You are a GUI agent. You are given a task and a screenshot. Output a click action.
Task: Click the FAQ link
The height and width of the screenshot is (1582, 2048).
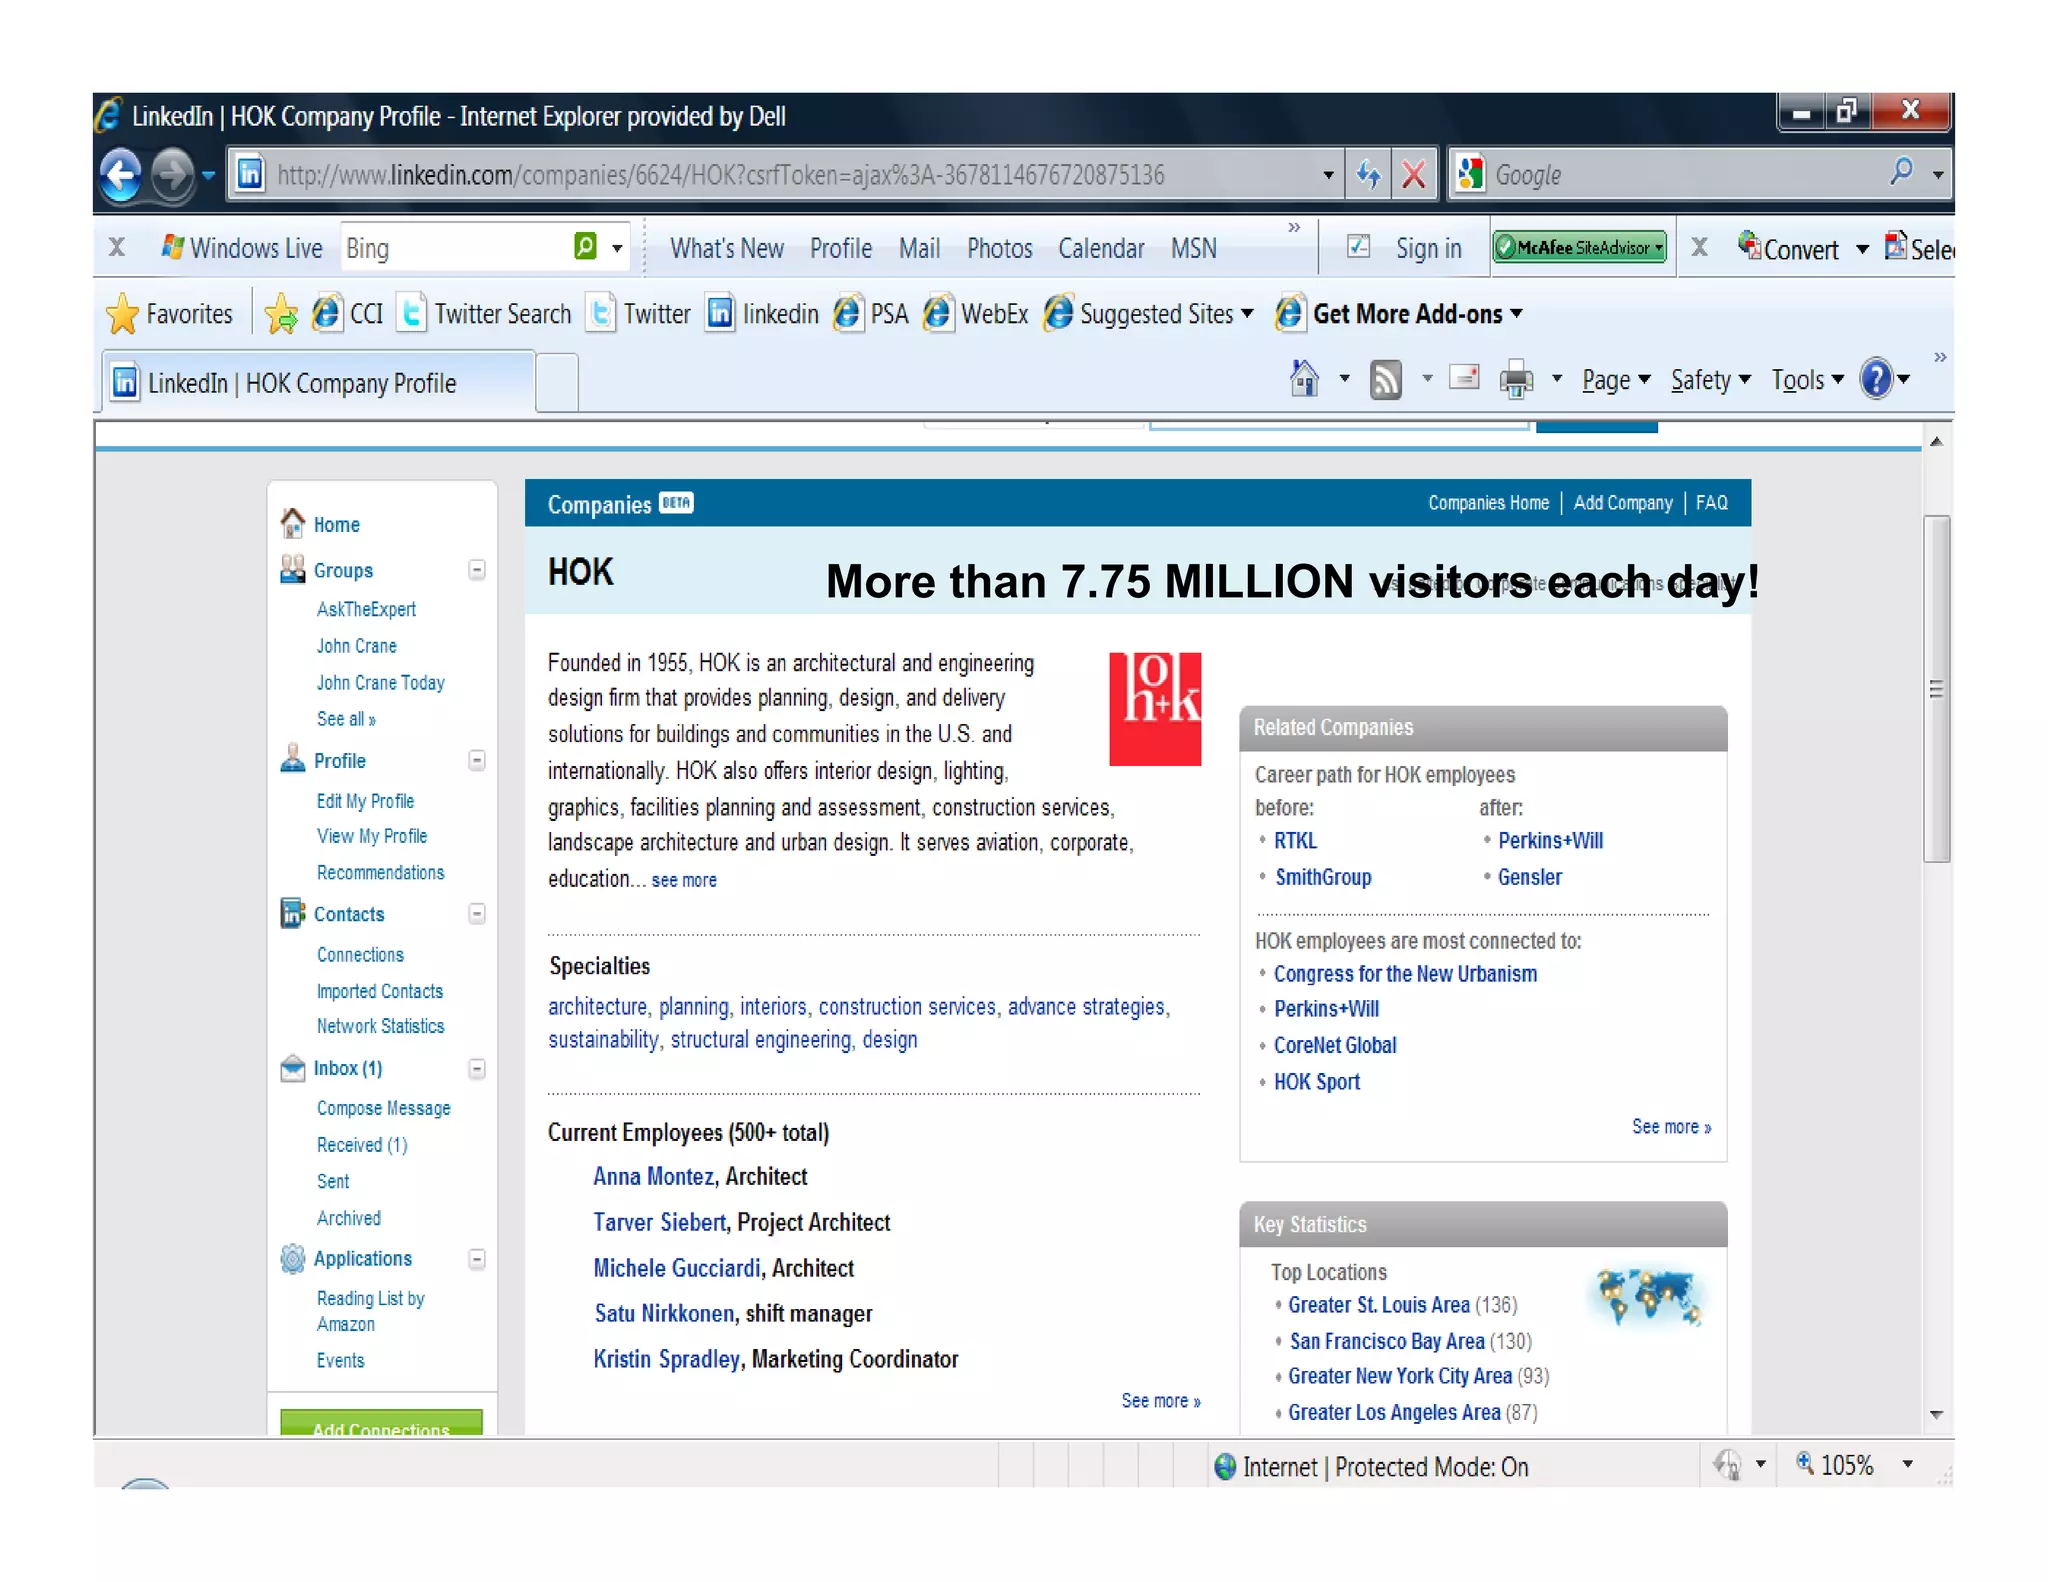pyautogui.click(x=1711, y=503)
